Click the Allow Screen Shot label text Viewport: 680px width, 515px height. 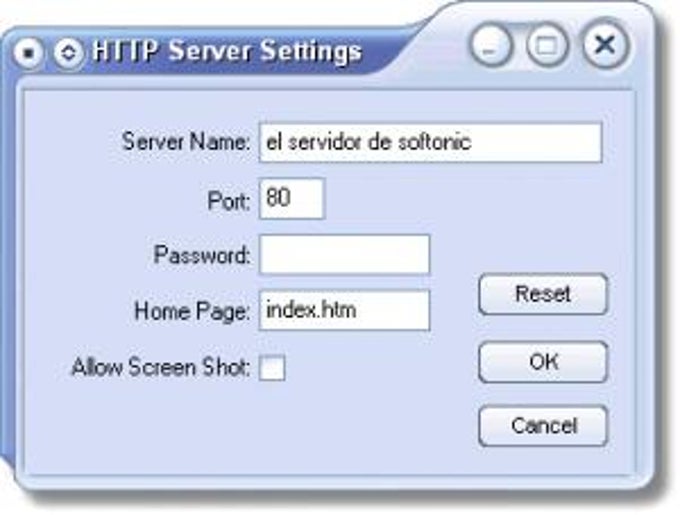click(161, 367)
